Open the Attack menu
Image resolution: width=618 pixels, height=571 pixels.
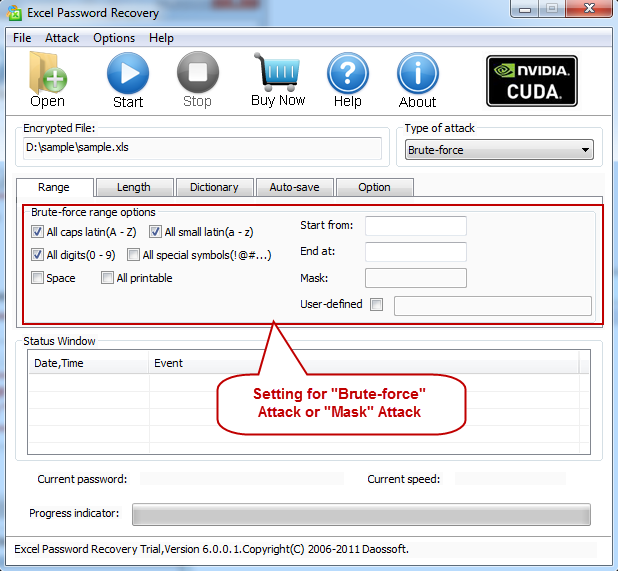(x=62, y=38)
